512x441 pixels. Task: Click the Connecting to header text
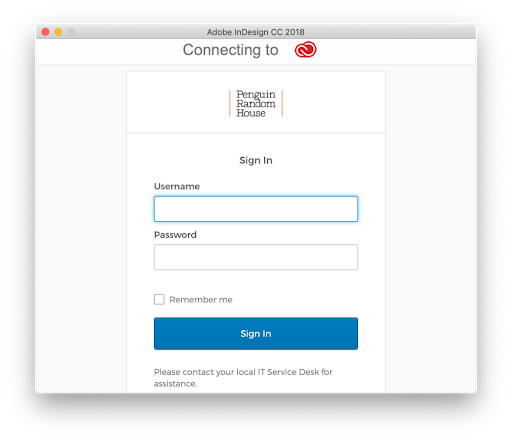tap(230, 50)
